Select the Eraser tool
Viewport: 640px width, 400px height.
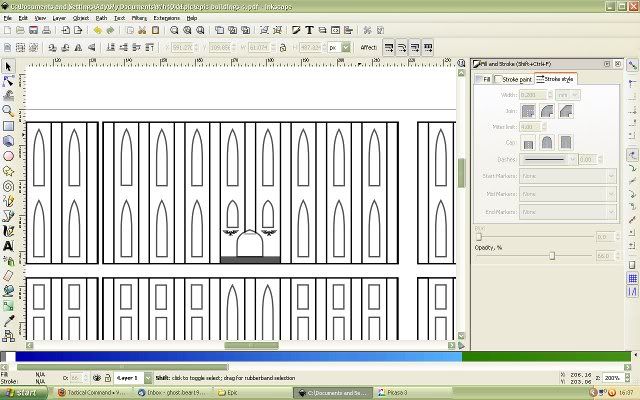8,276
